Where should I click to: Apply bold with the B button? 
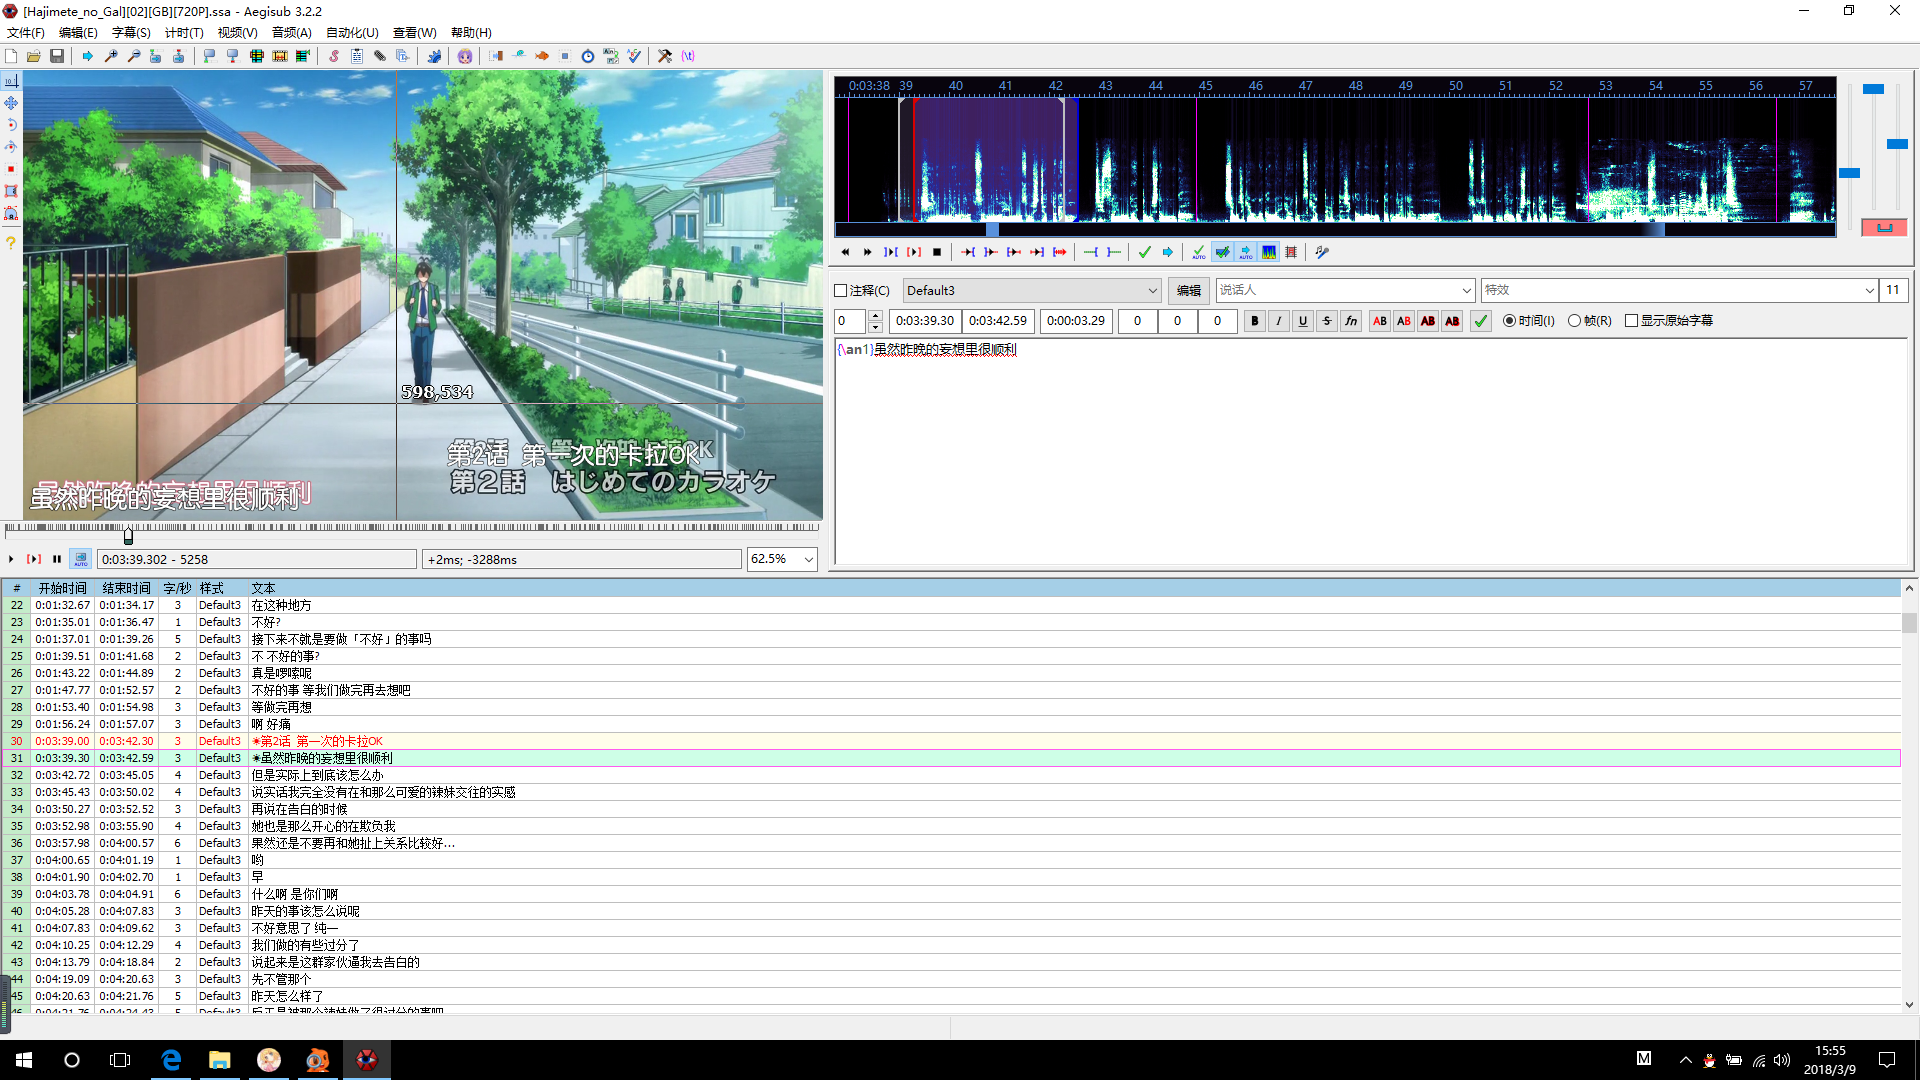coord(1254,321)
